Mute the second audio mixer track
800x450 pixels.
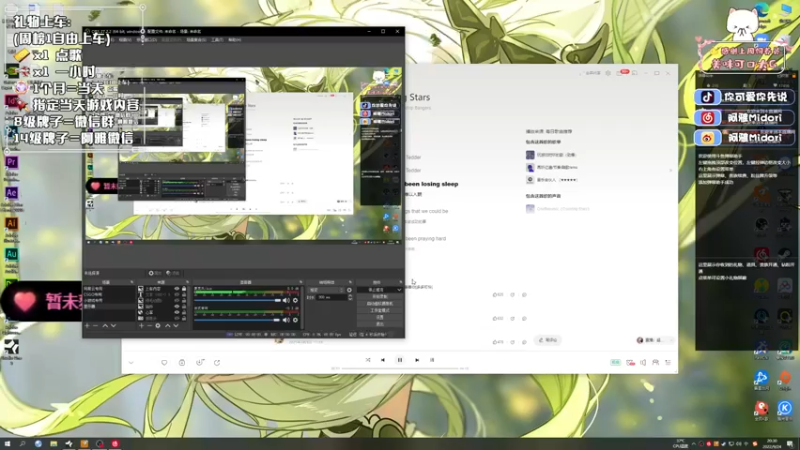click(x=286, y=320)
